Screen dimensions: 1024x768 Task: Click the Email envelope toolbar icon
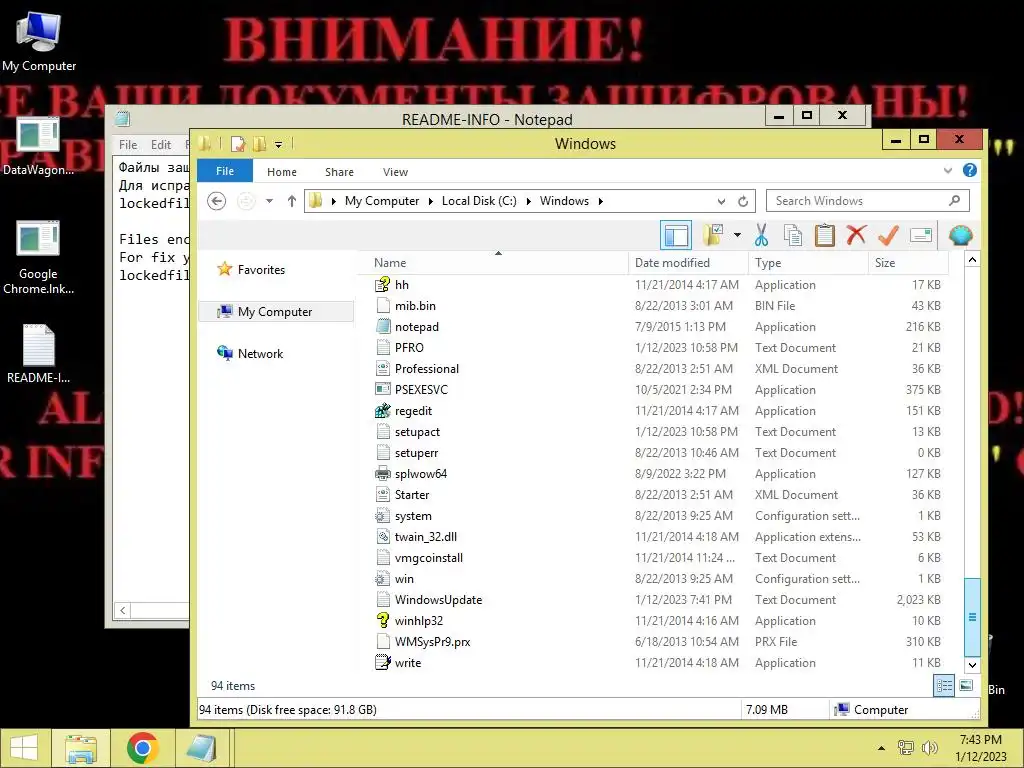pyautogui.click(x=921, y=235)
